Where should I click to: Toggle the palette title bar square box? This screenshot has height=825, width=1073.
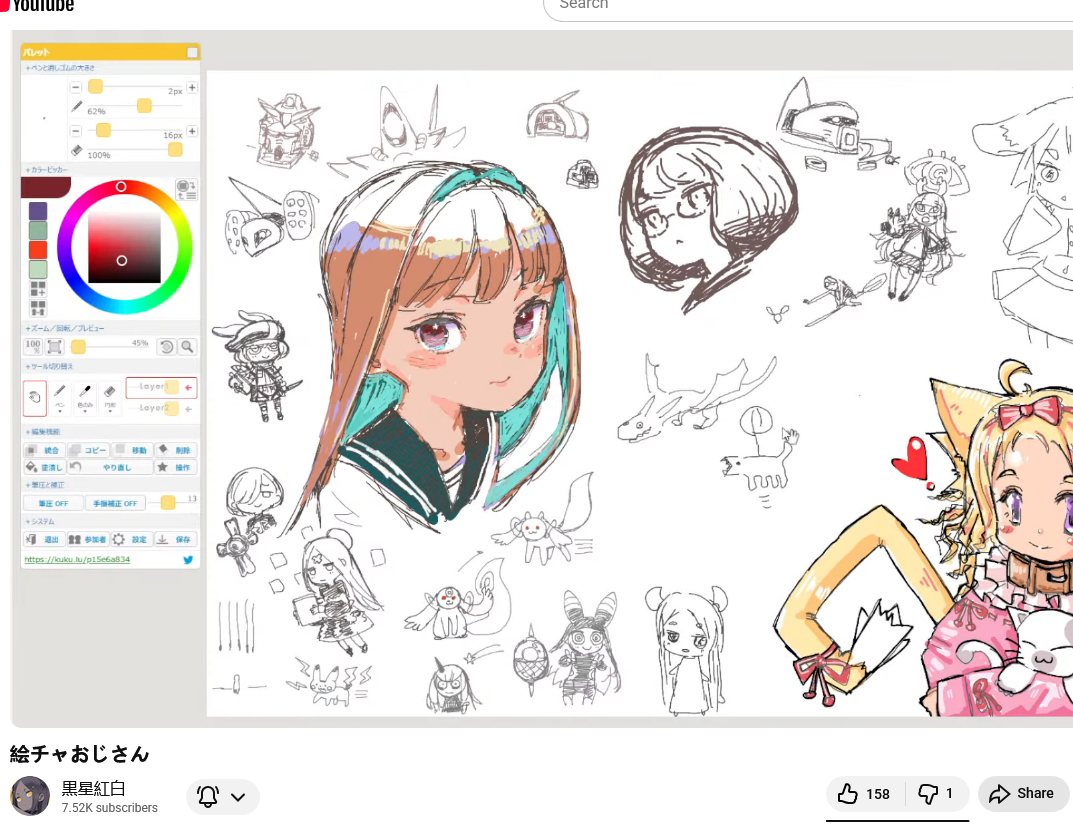[x=192, y=52]
